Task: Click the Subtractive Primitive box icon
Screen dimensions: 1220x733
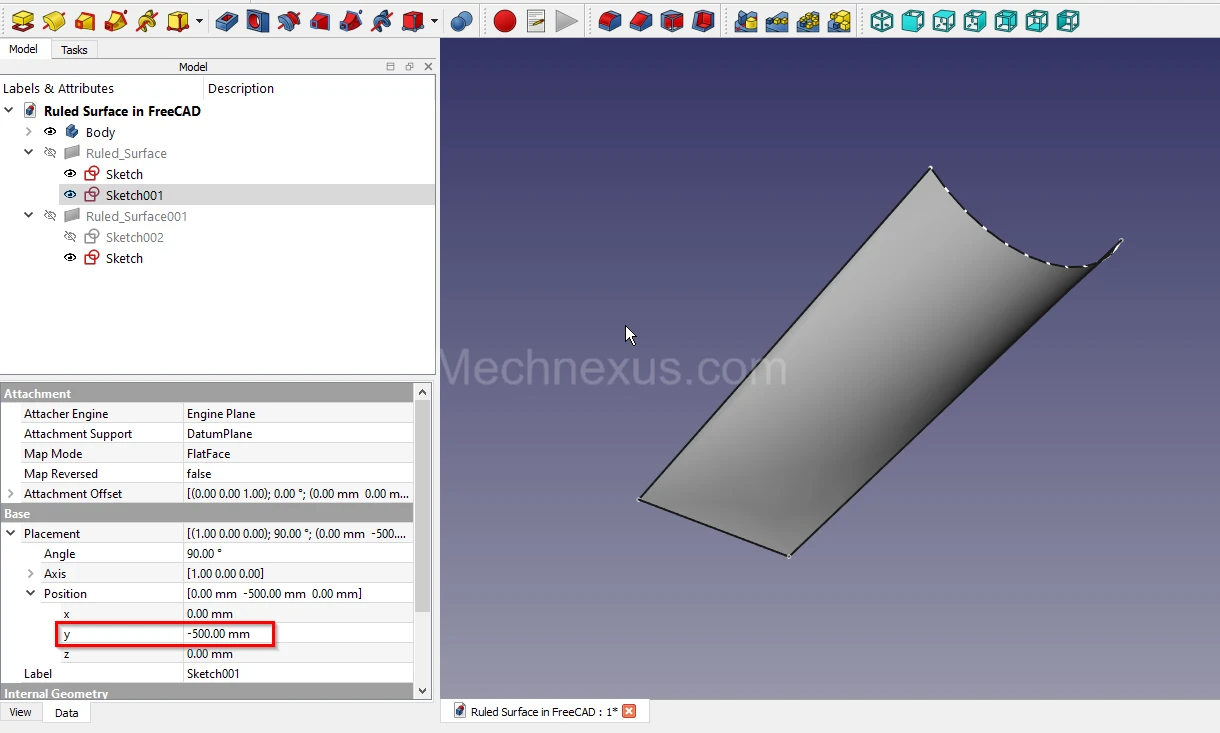Action: click(x=413, y=20)
